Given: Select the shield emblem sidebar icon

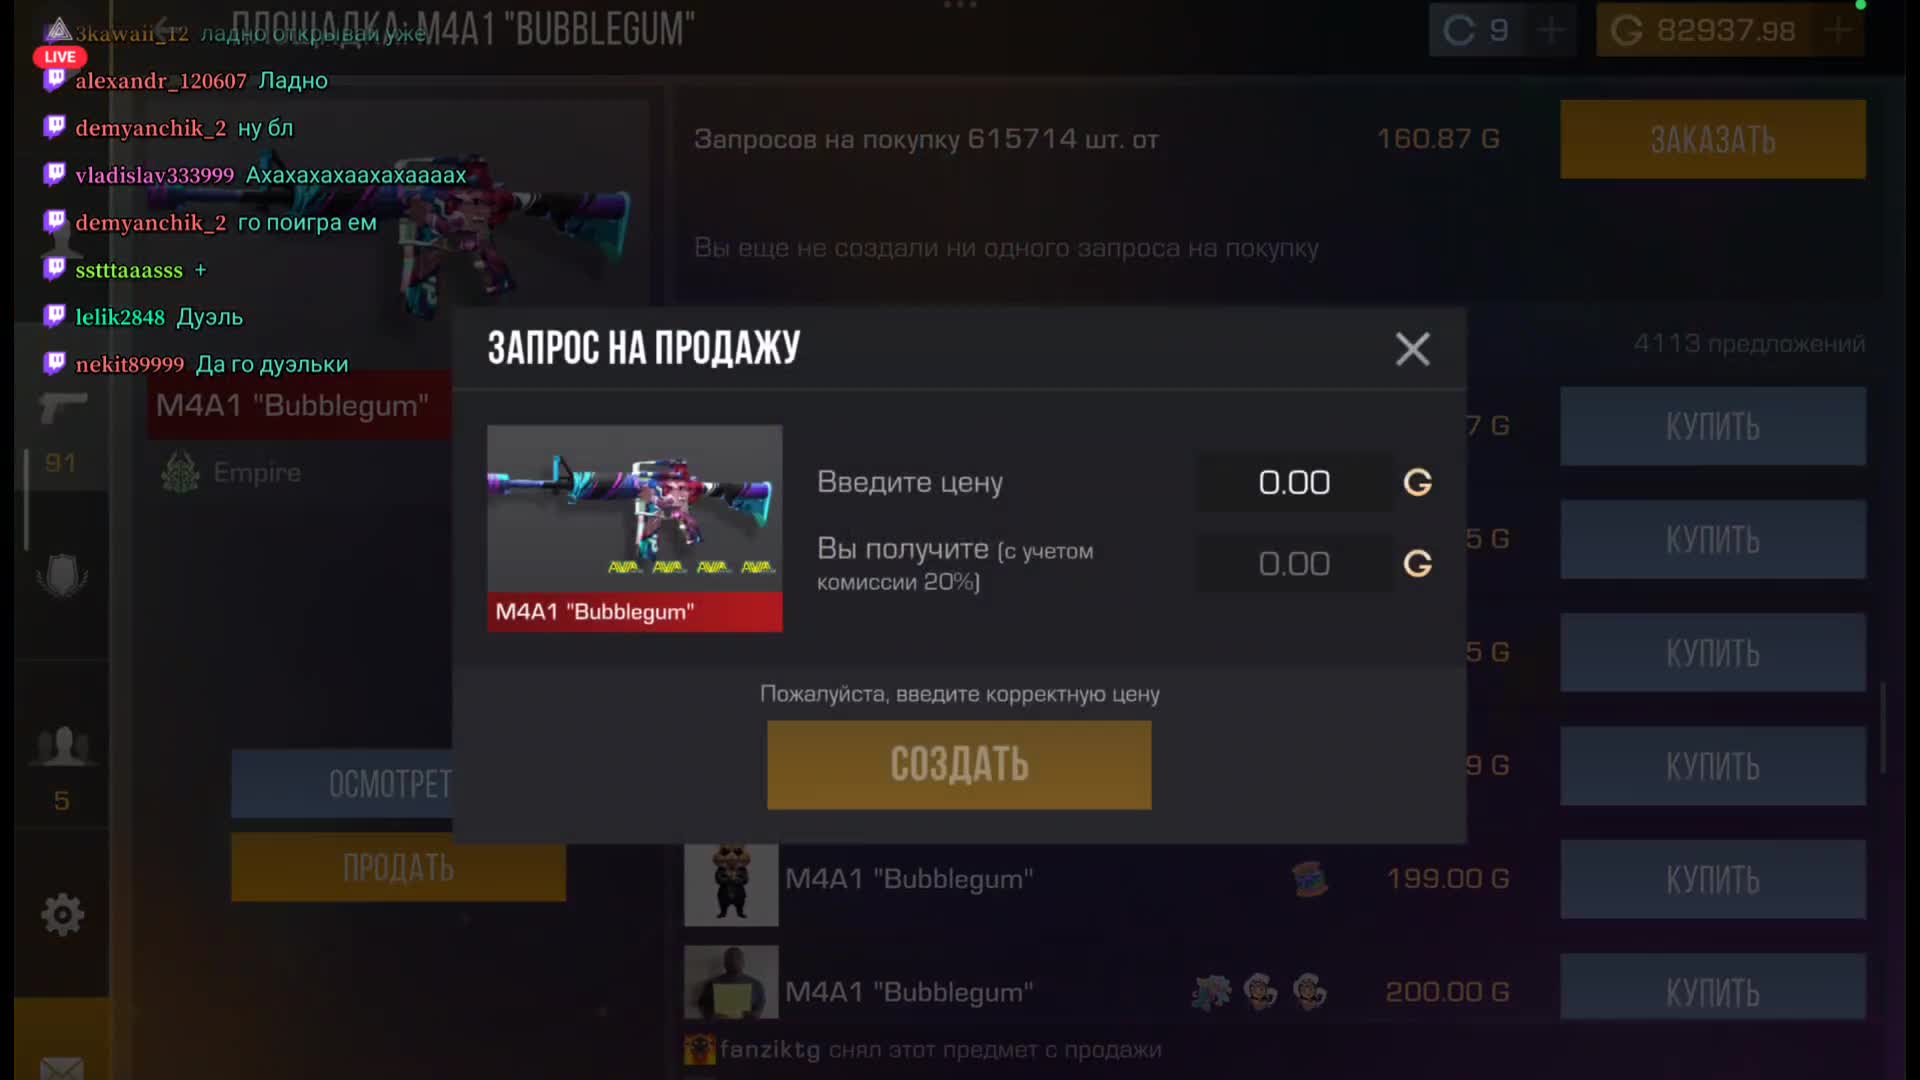Looking at the screenshot, I should point(62,576).
